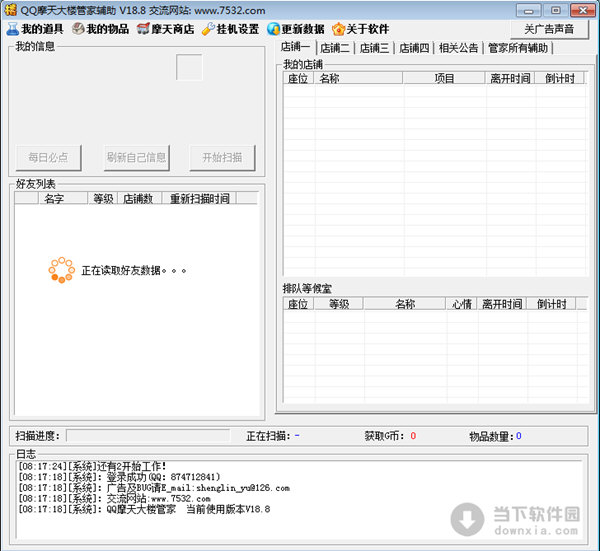Open 我的道具 flask icon

click(13, 29)
